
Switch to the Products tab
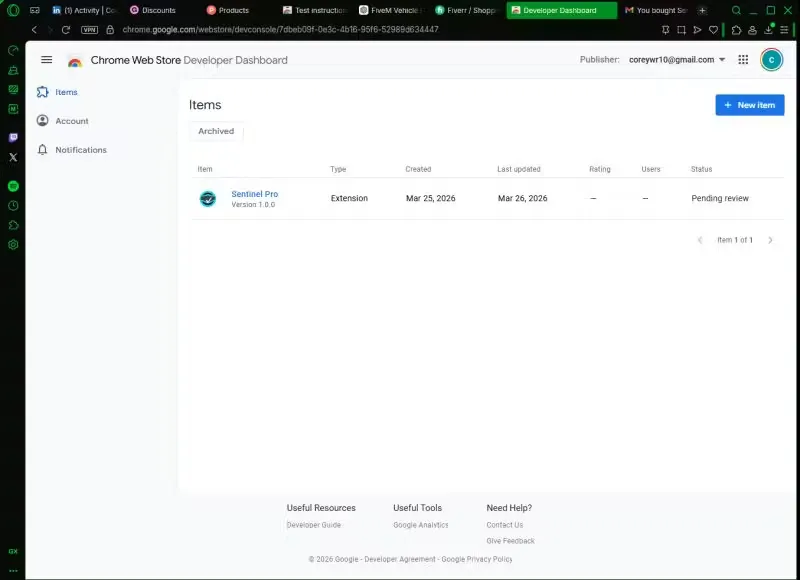(234, 10)
